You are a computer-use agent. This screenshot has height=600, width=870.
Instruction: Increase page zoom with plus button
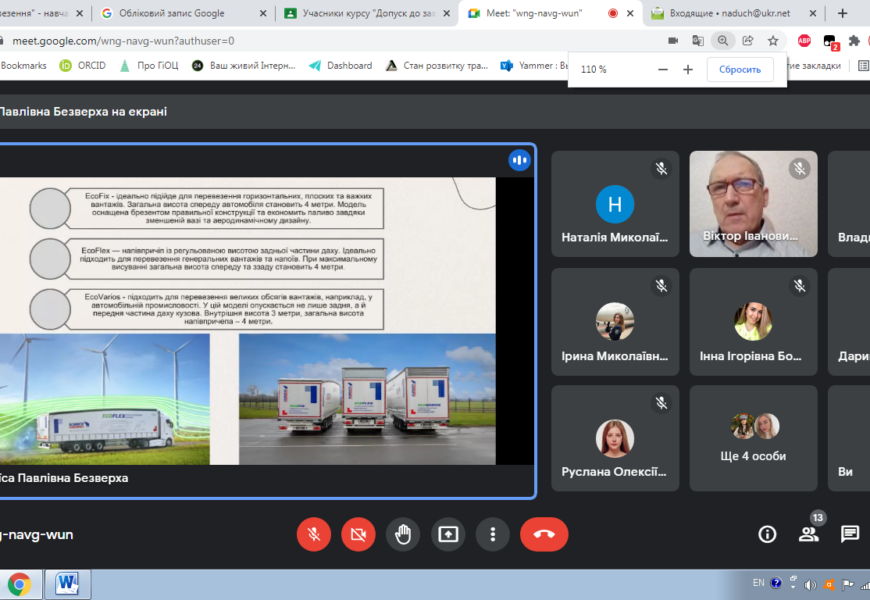coord(688,69)
